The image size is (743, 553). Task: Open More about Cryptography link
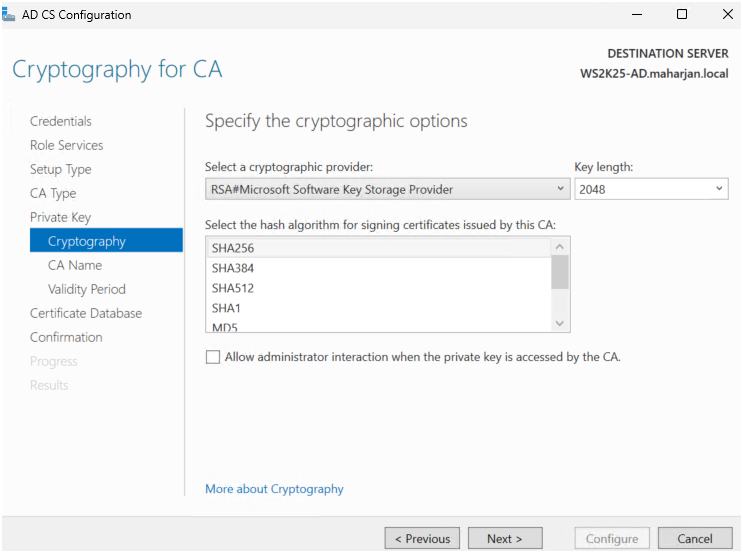coord(274,489)
